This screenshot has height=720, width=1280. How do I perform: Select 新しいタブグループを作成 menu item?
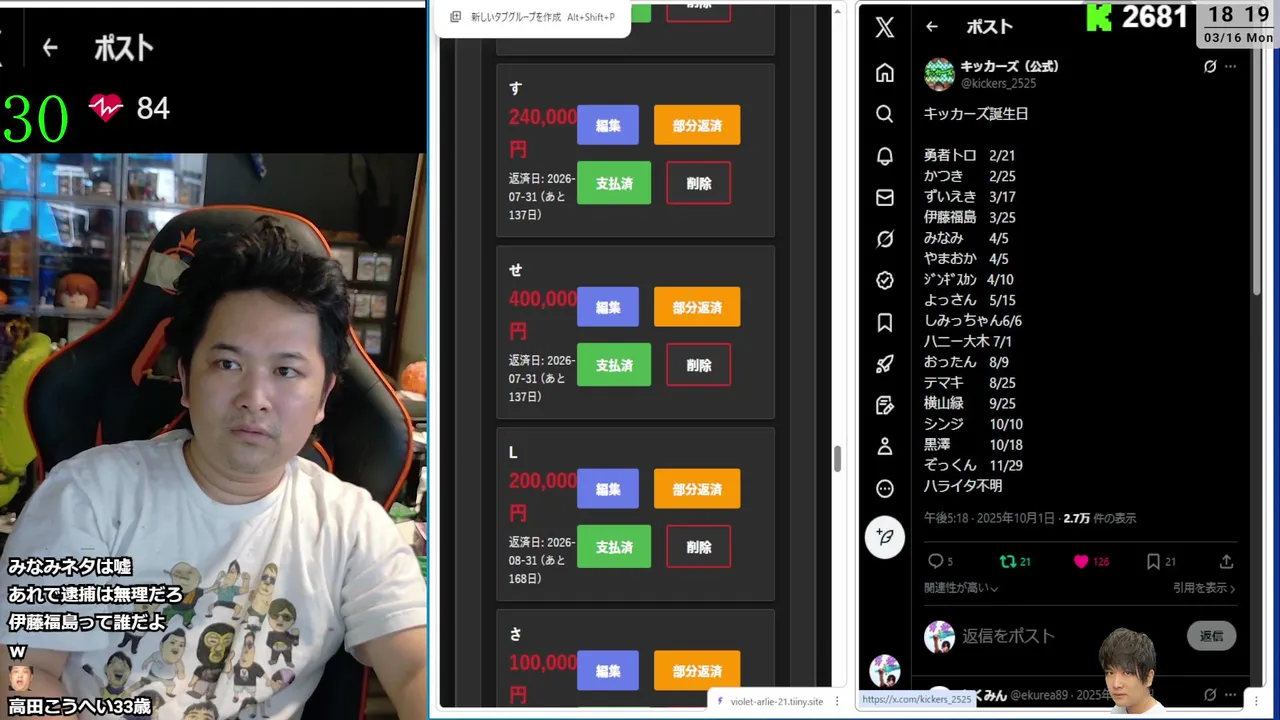(x=534, y=17)
